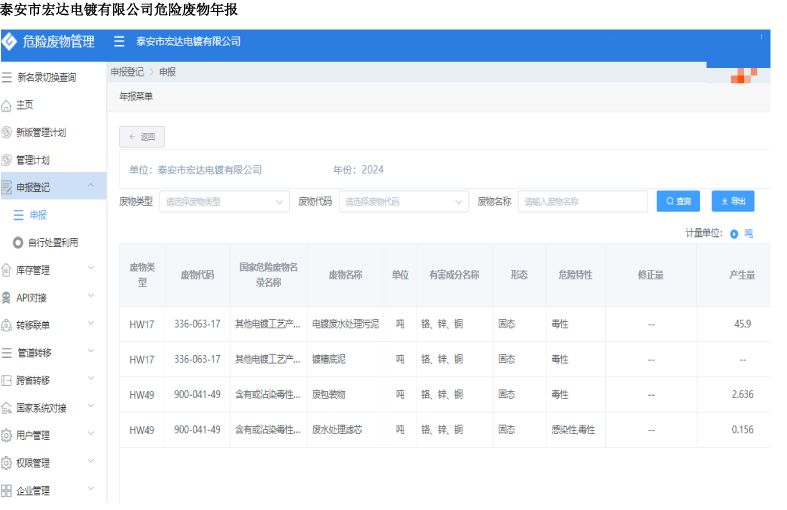This screenshot has height=510, width=787.
Task: Click the 主页 home icon in sidebar
Action: [7, 105]
